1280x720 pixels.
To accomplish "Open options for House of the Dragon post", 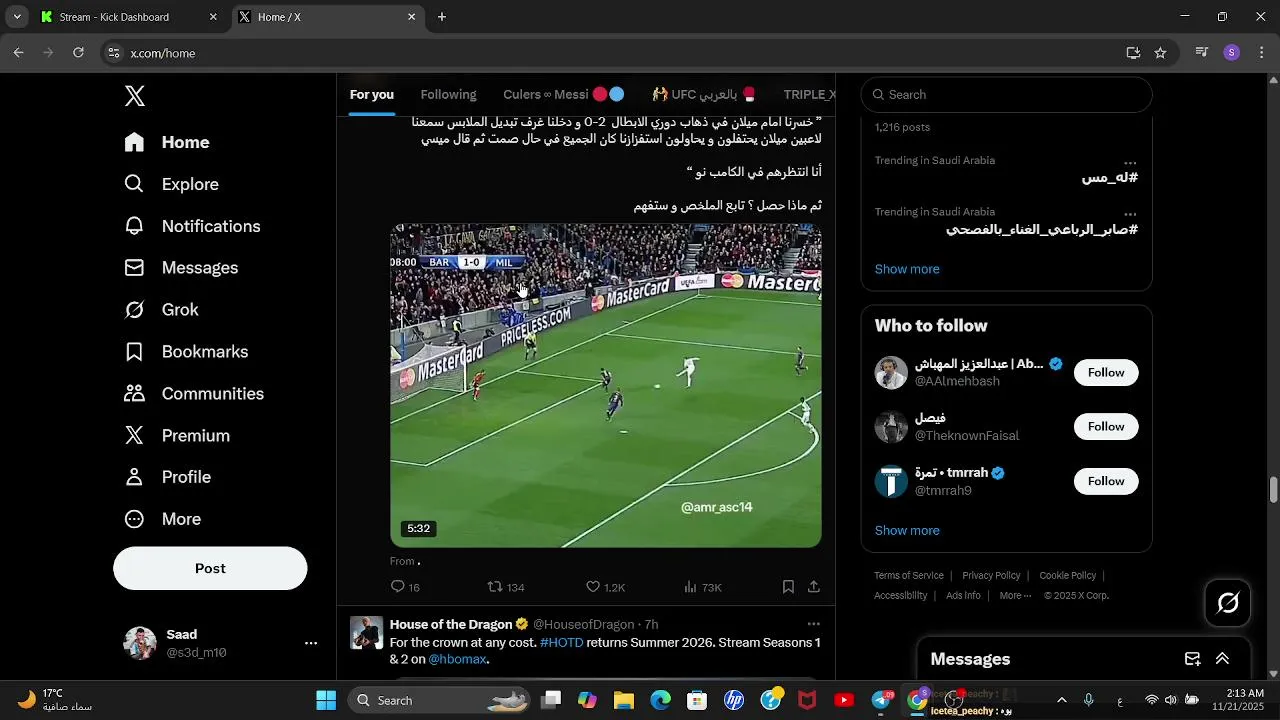I will (x=814, y=624).
